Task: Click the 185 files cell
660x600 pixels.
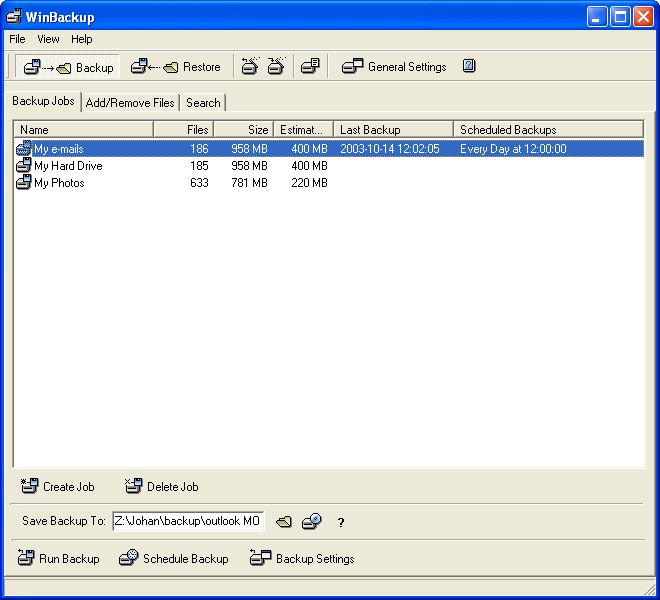Action: (x=199, y=166)
